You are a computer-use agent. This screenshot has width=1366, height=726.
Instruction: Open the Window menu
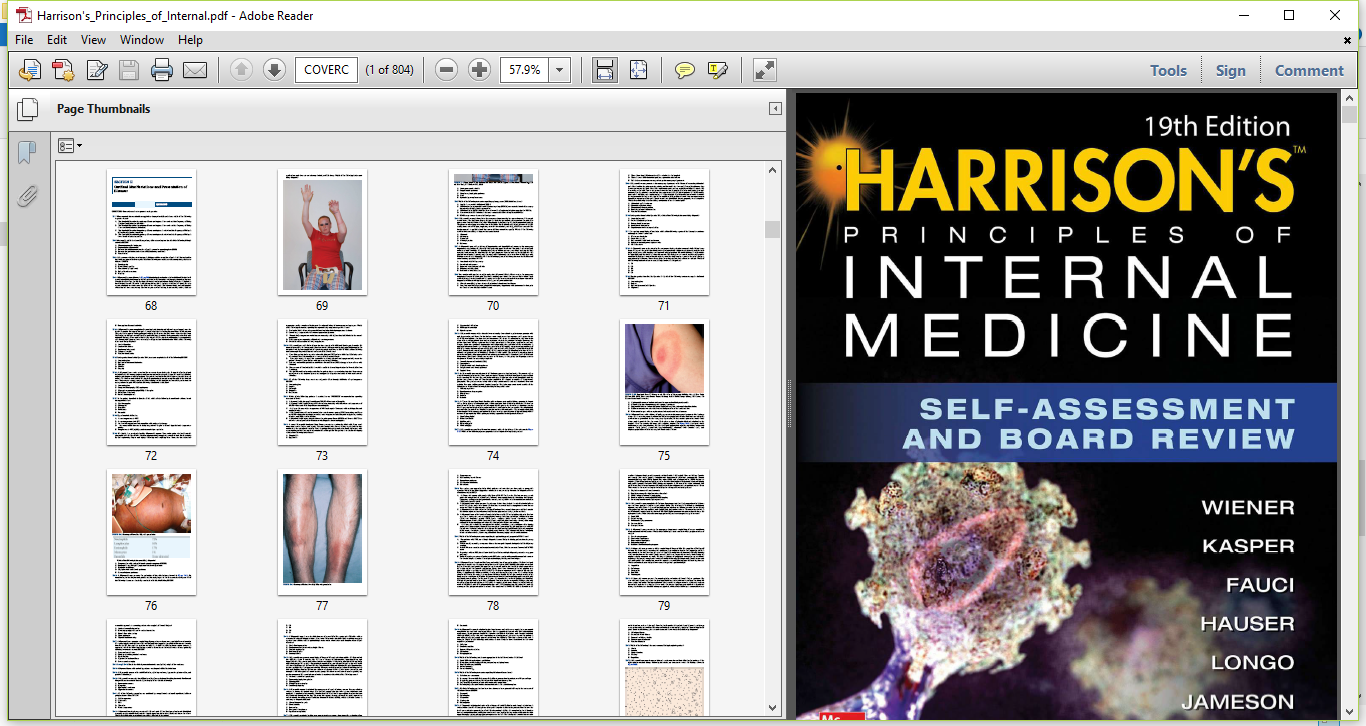point(142,40)
